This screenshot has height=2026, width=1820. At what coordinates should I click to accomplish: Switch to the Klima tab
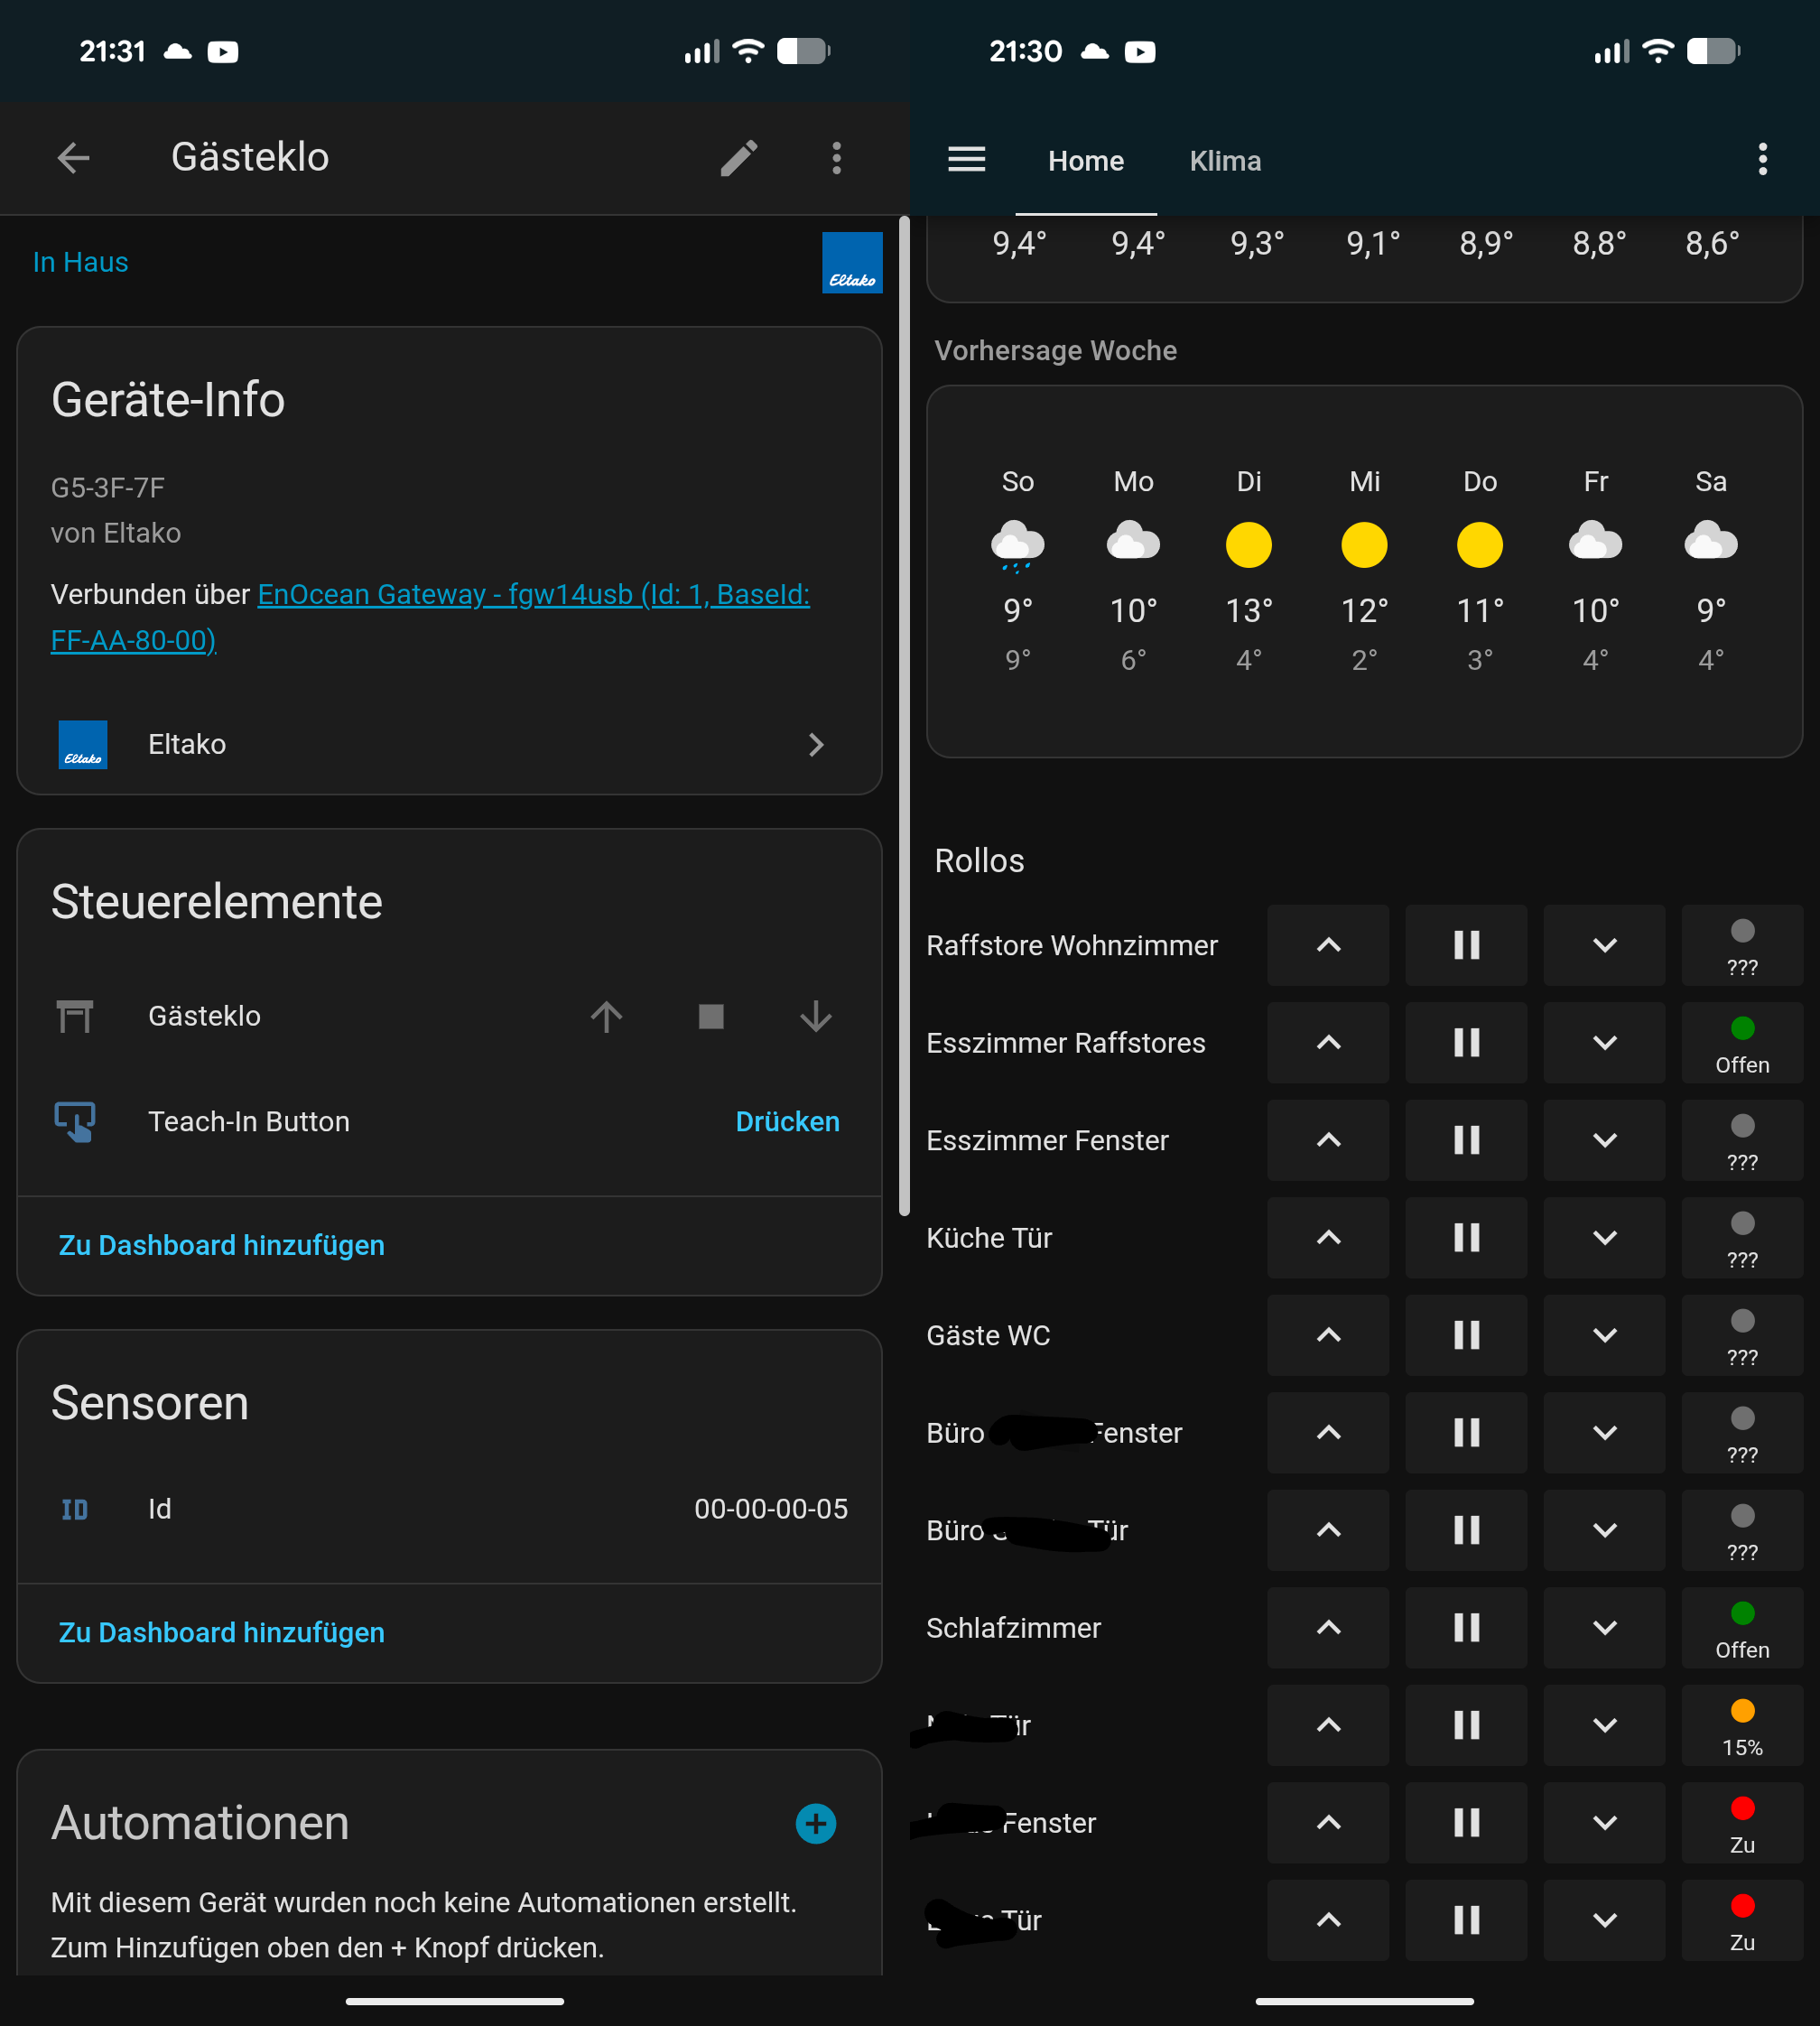pos(1225,161)
